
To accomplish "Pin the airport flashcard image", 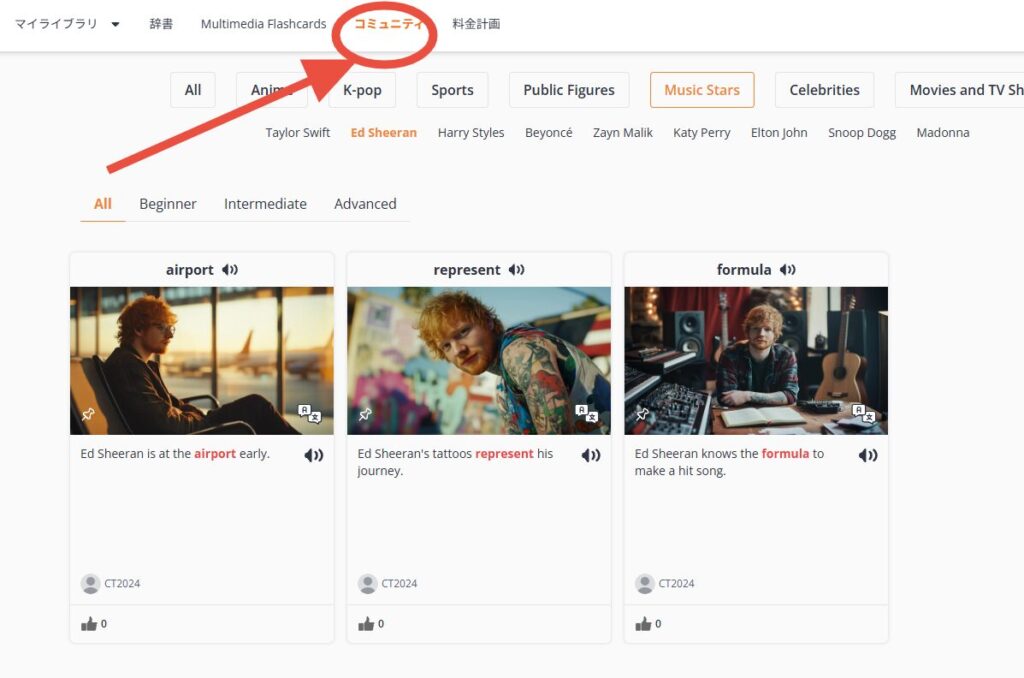I will tap(88, 414).
